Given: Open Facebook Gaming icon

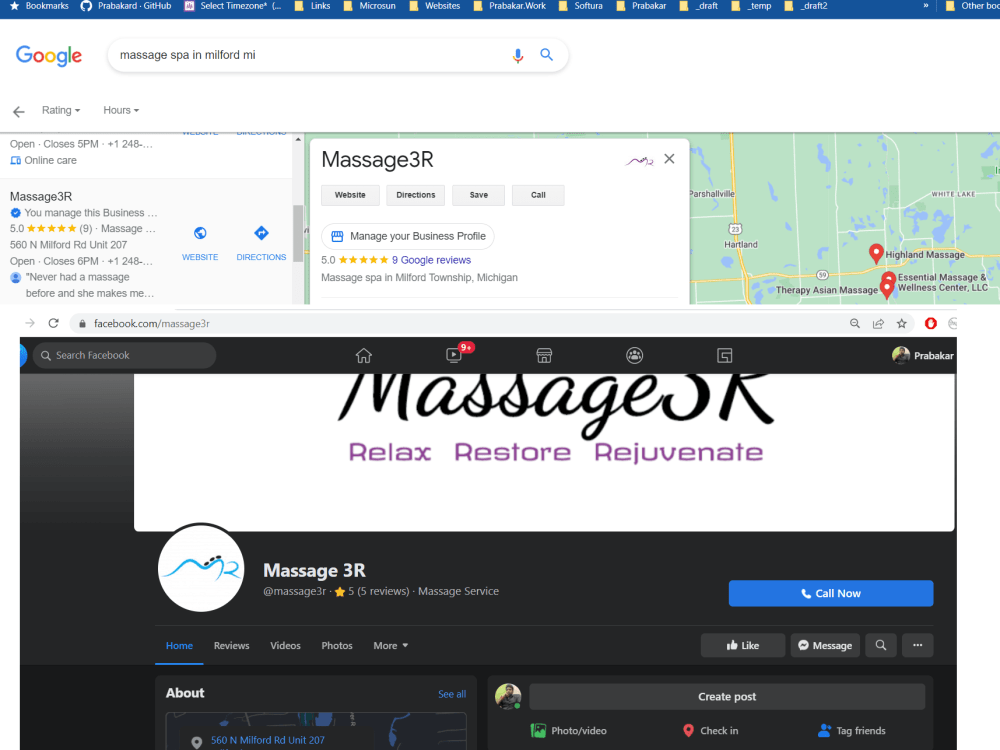Looking at the screenshot, I should (724, 355).
